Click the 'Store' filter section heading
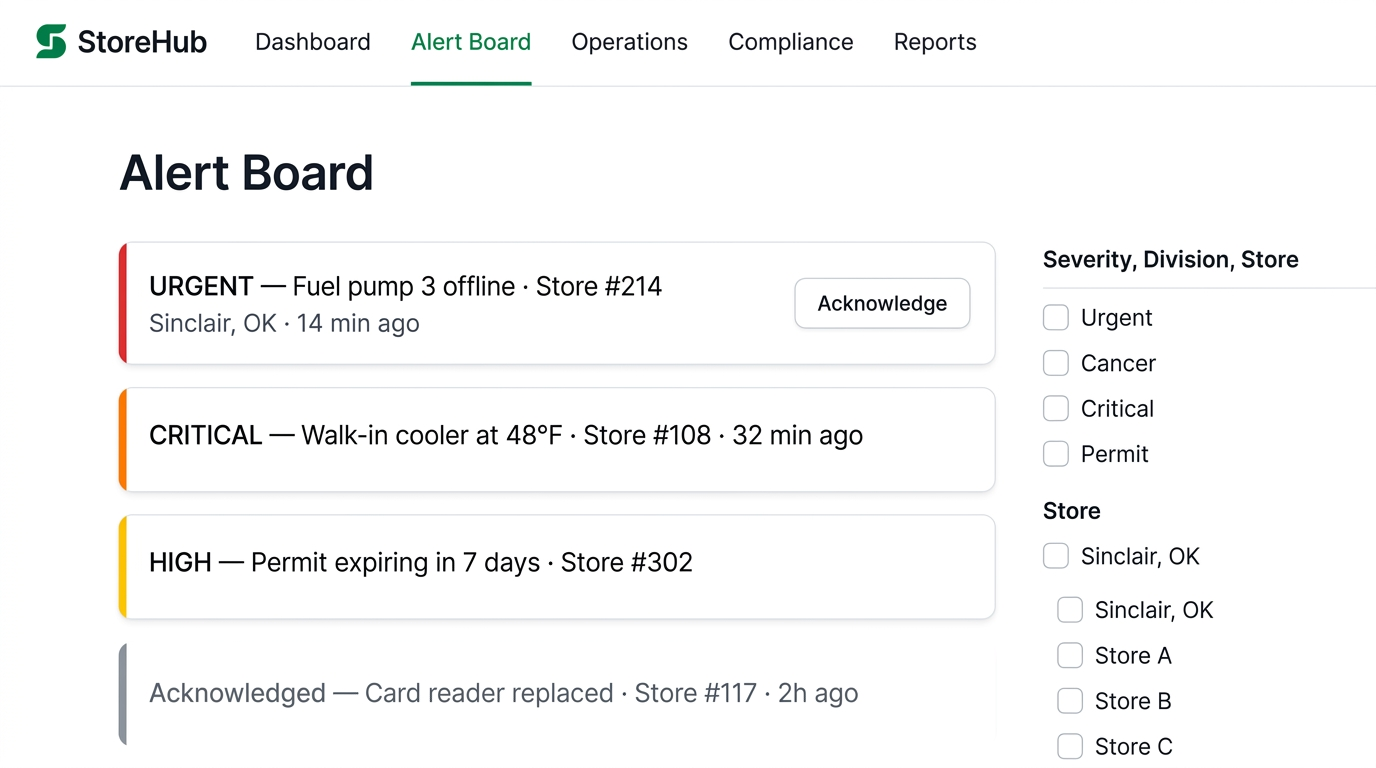 (1071, 511)
